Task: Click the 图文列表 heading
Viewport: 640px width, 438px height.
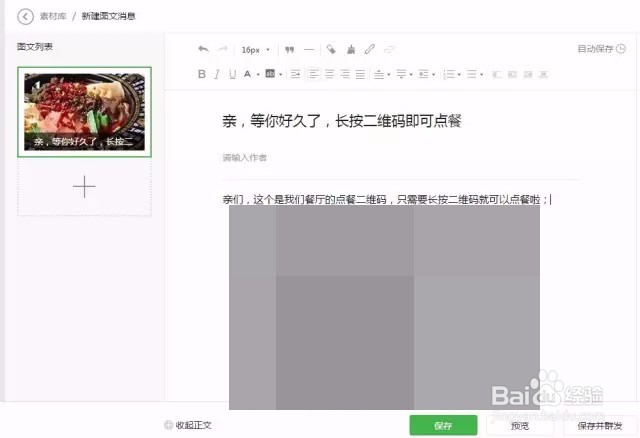Action: point(35,47)
